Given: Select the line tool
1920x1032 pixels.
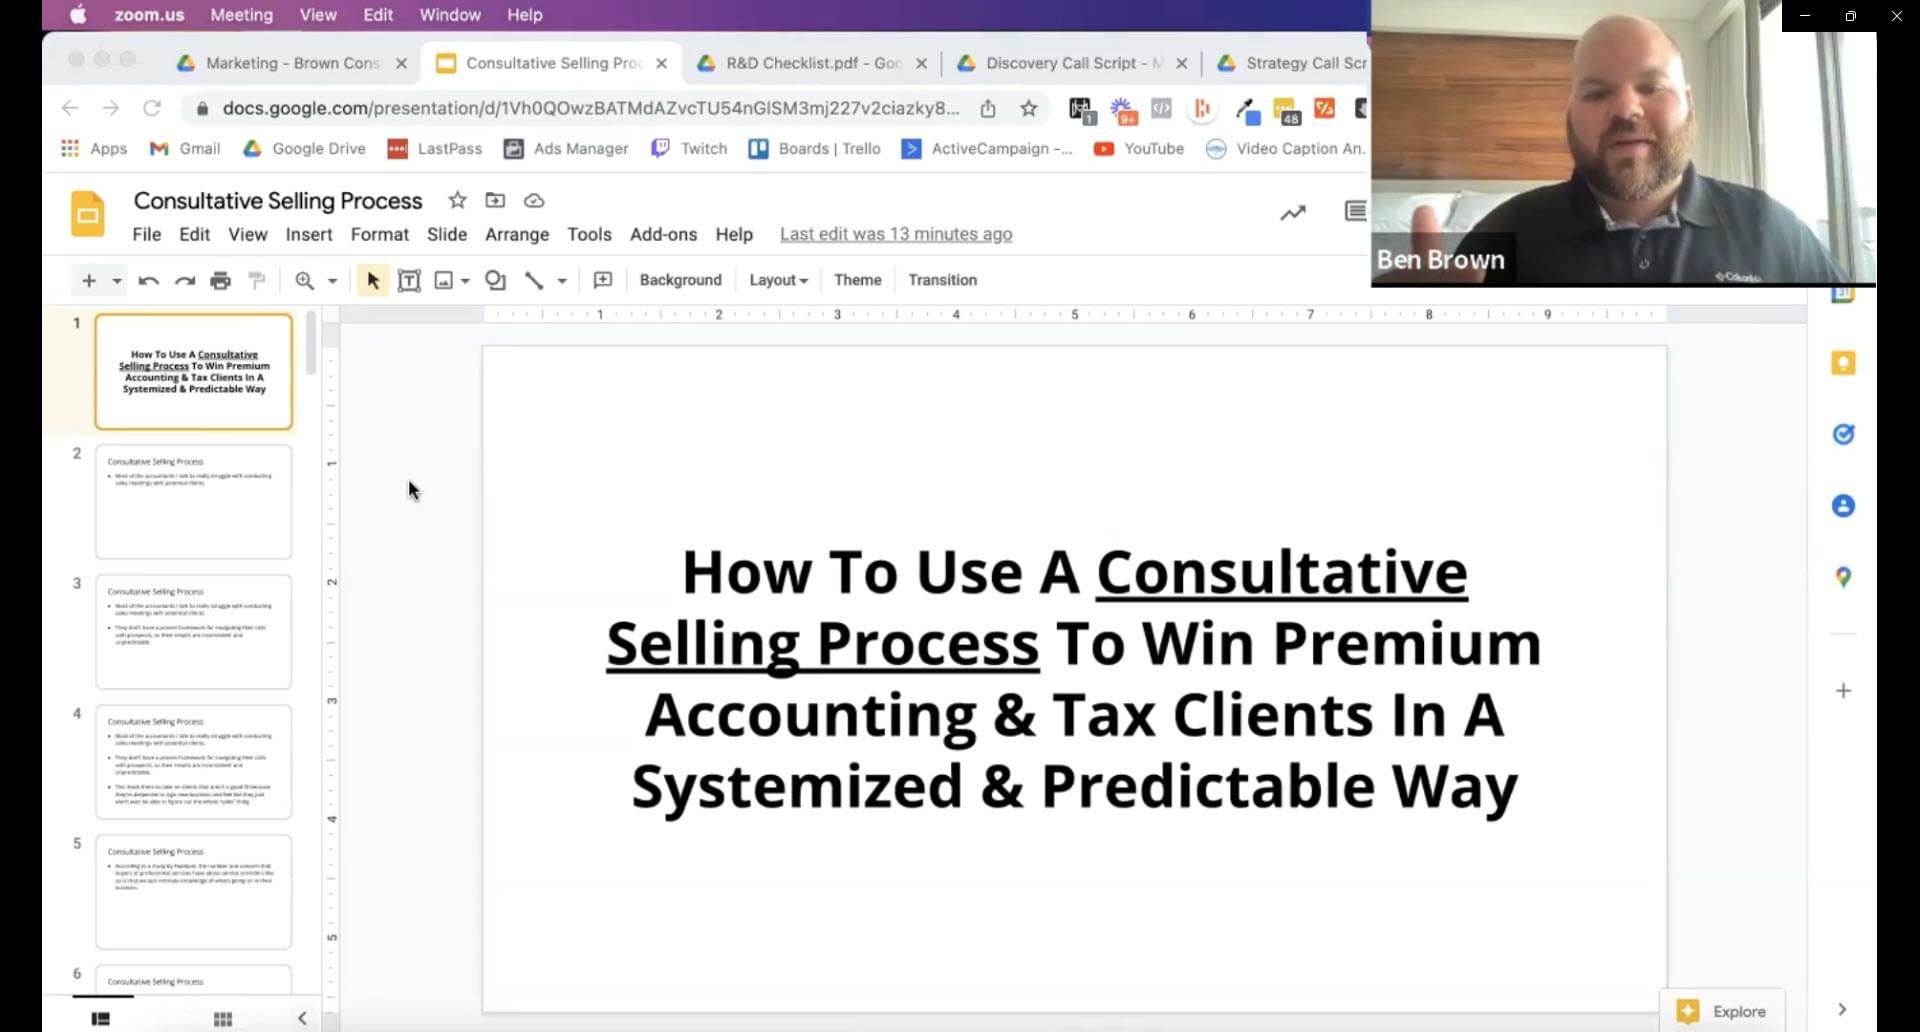Looking at the screenshot, I should (535, 280).
